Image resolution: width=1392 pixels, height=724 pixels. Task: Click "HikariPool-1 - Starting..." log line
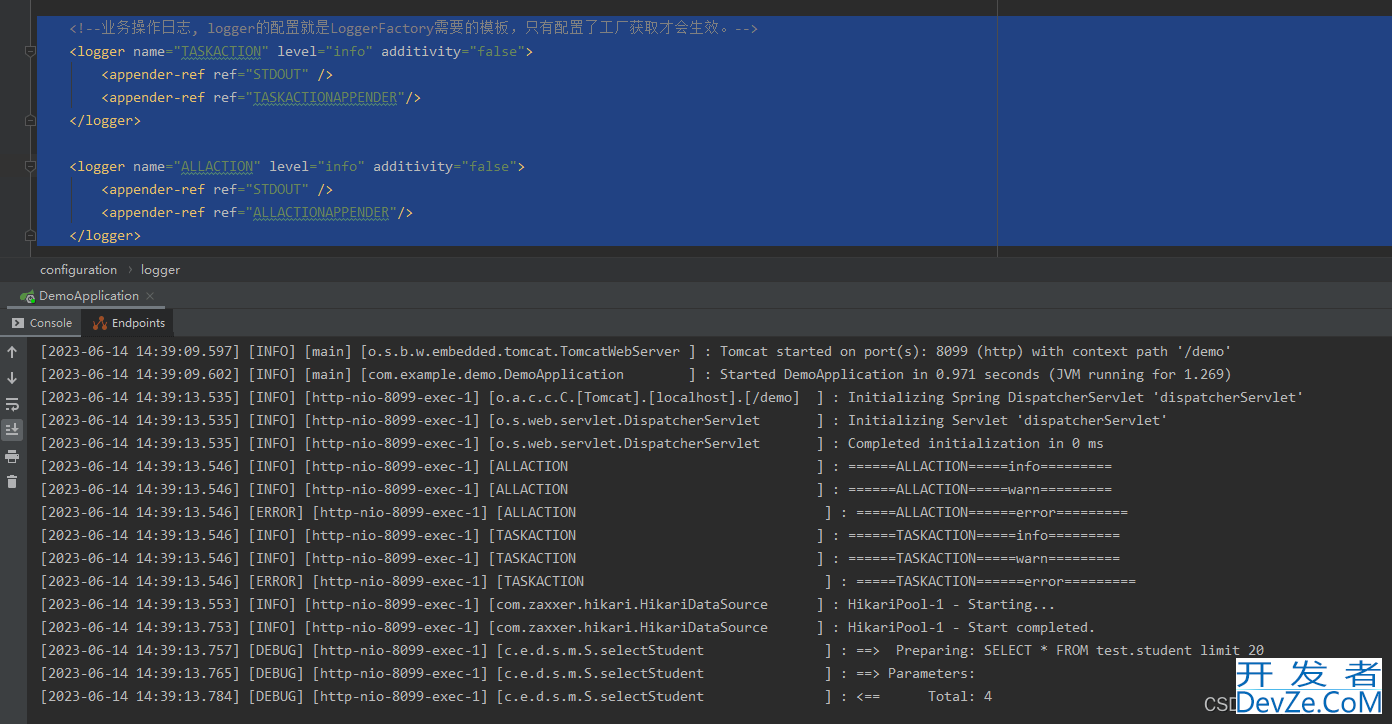click(548, 604)
